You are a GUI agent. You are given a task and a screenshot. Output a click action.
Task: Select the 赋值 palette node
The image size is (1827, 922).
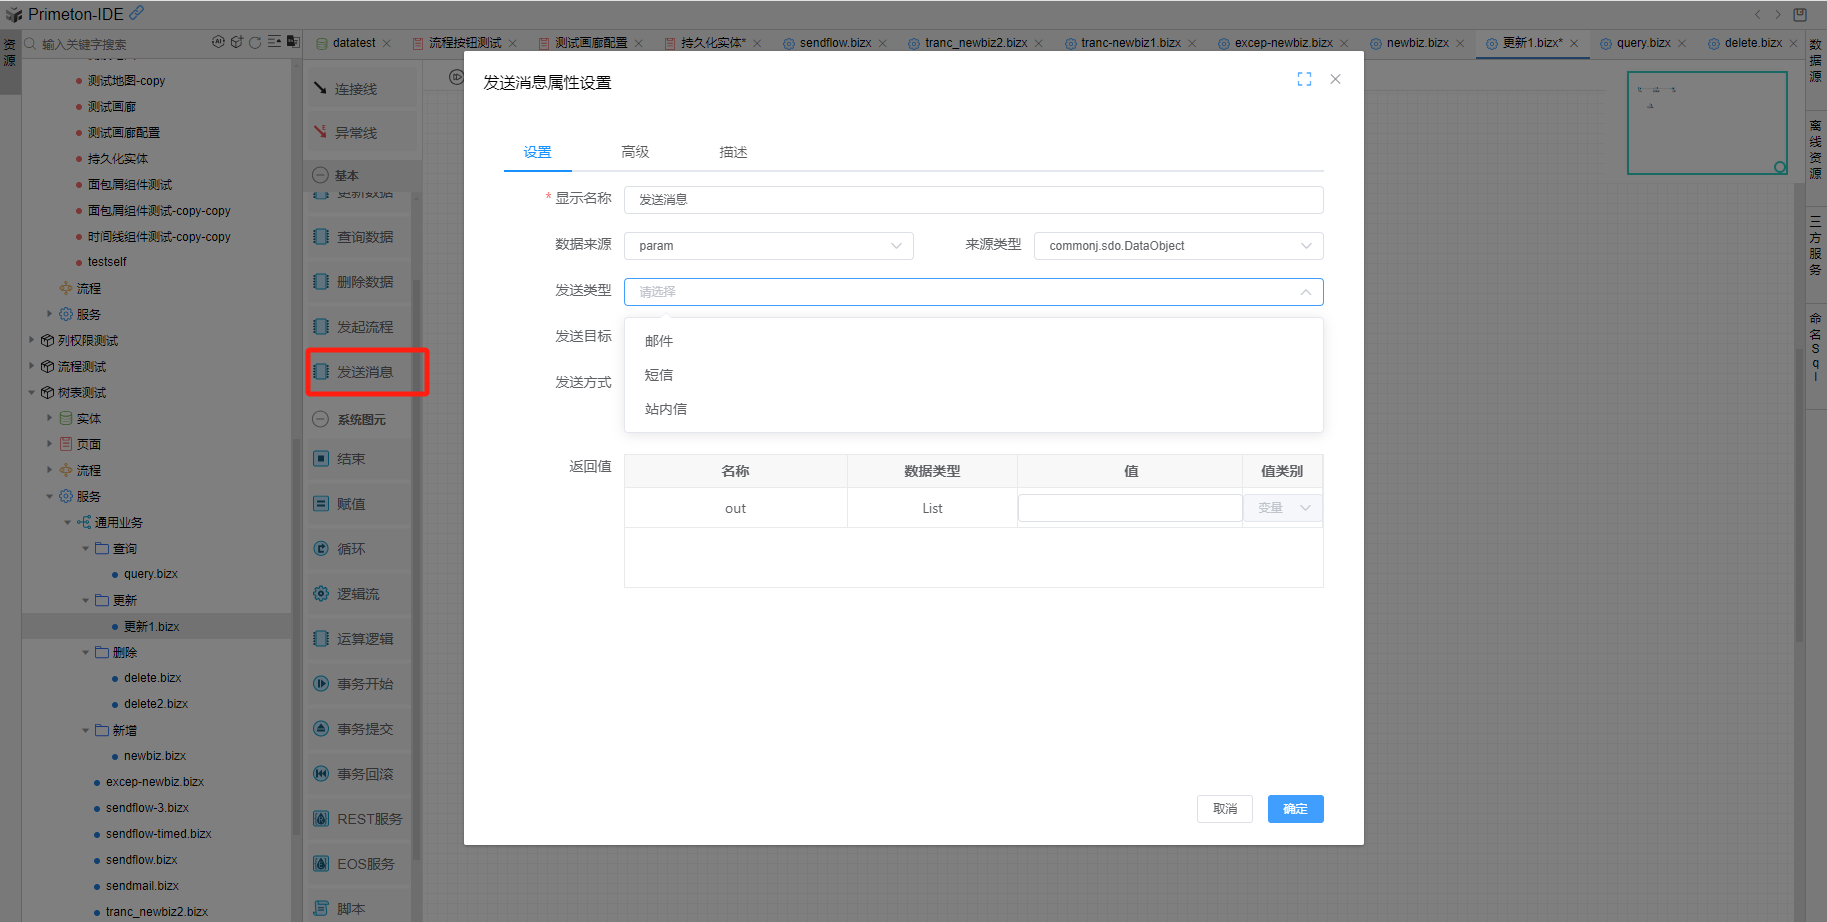coord(350,504)
